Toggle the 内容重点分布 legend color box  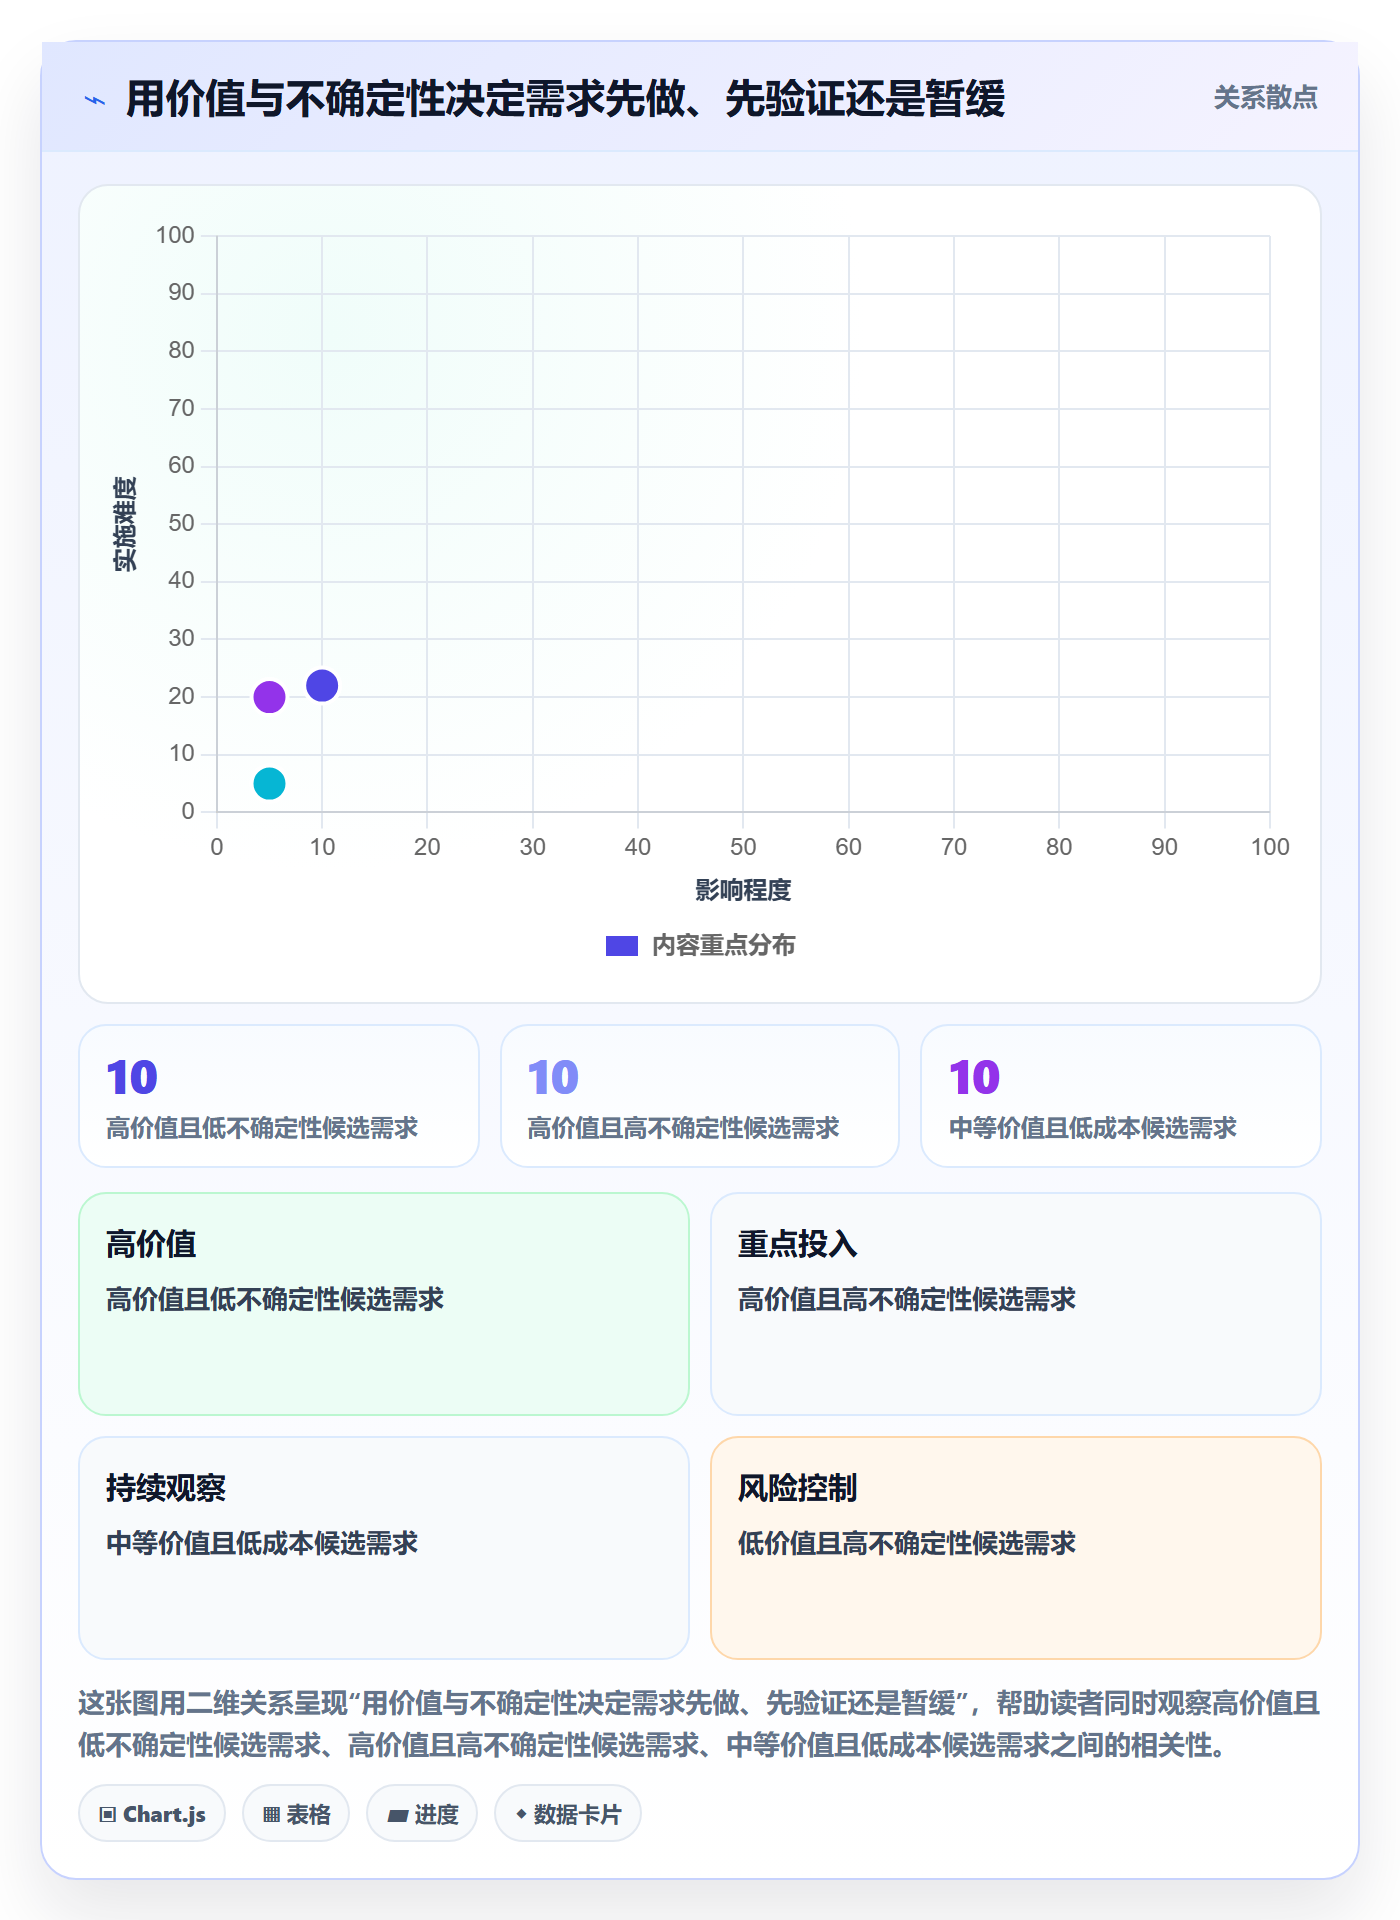(x=622, y=946)
